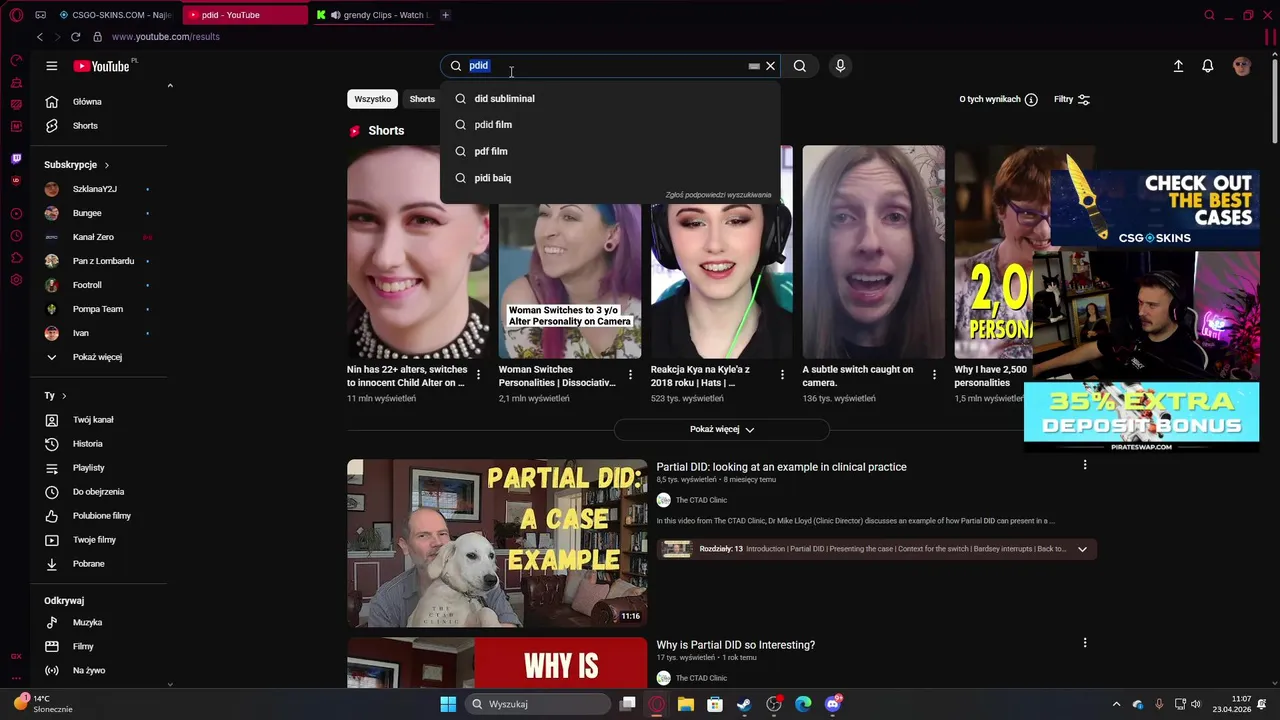Open Steam from the taskbar
This screenshot has height=720, width=1280.
tap(744, 704)
